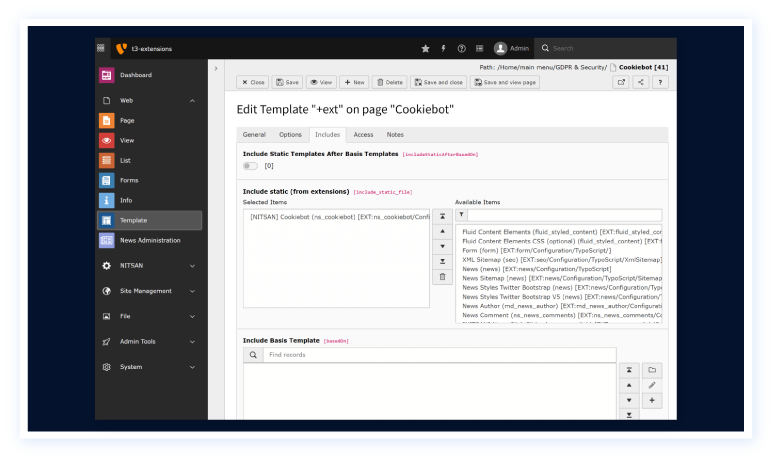Add new basis template with plus icon
770x456 pixels.
652,401
